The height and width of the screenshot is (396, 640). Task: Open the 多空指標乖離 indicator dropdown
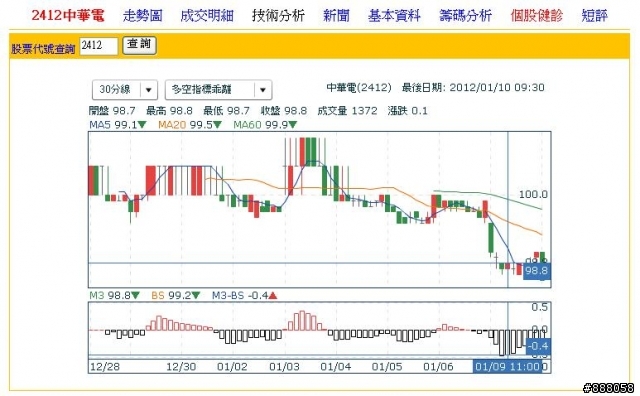[218, 89]
